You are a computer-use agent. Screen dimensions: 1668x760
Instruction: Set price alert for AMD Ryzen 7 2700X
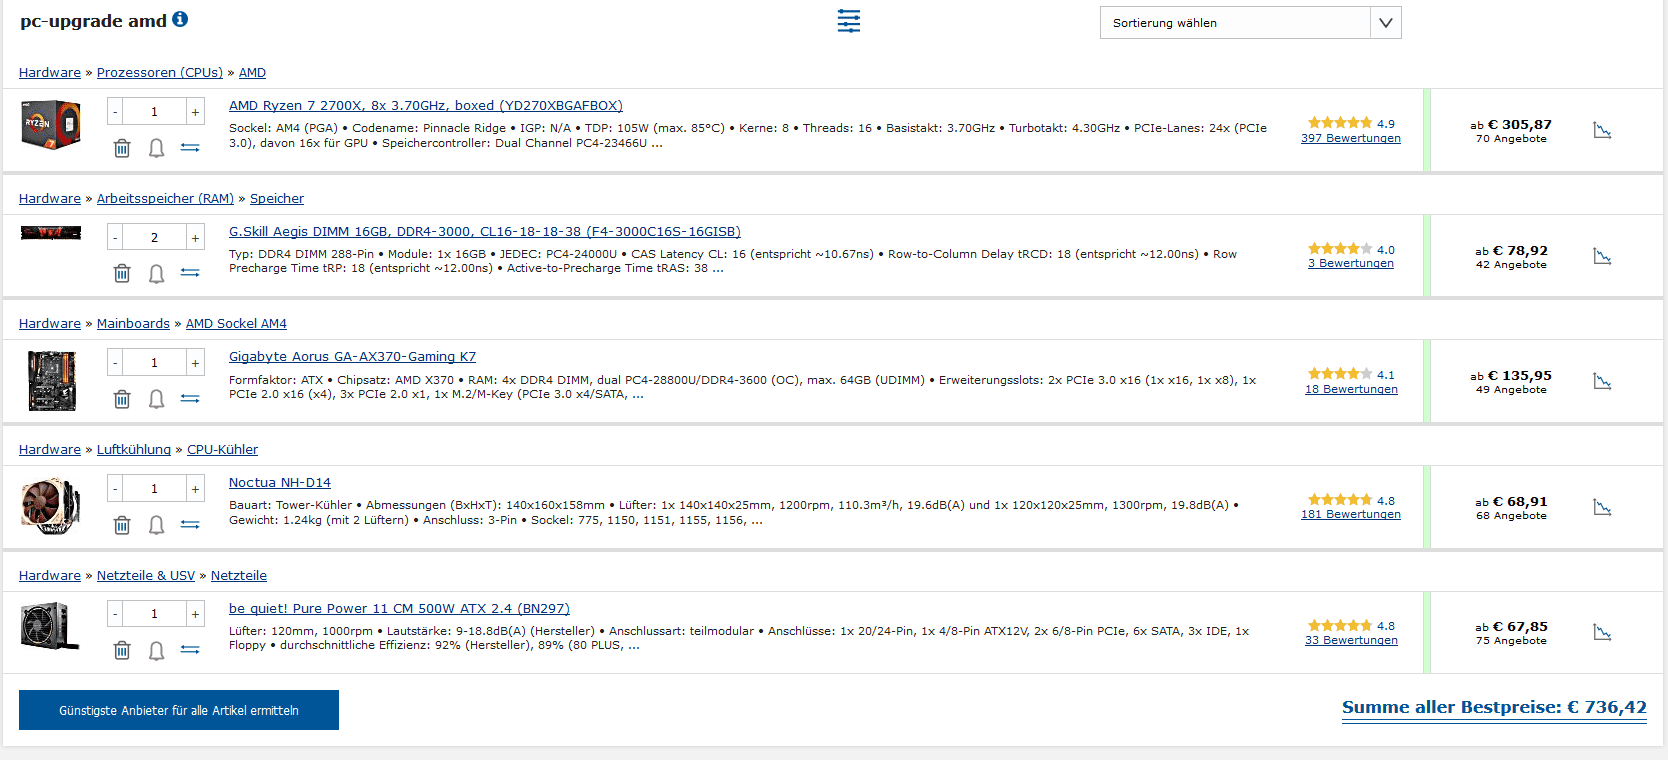[x=157, y=148]
